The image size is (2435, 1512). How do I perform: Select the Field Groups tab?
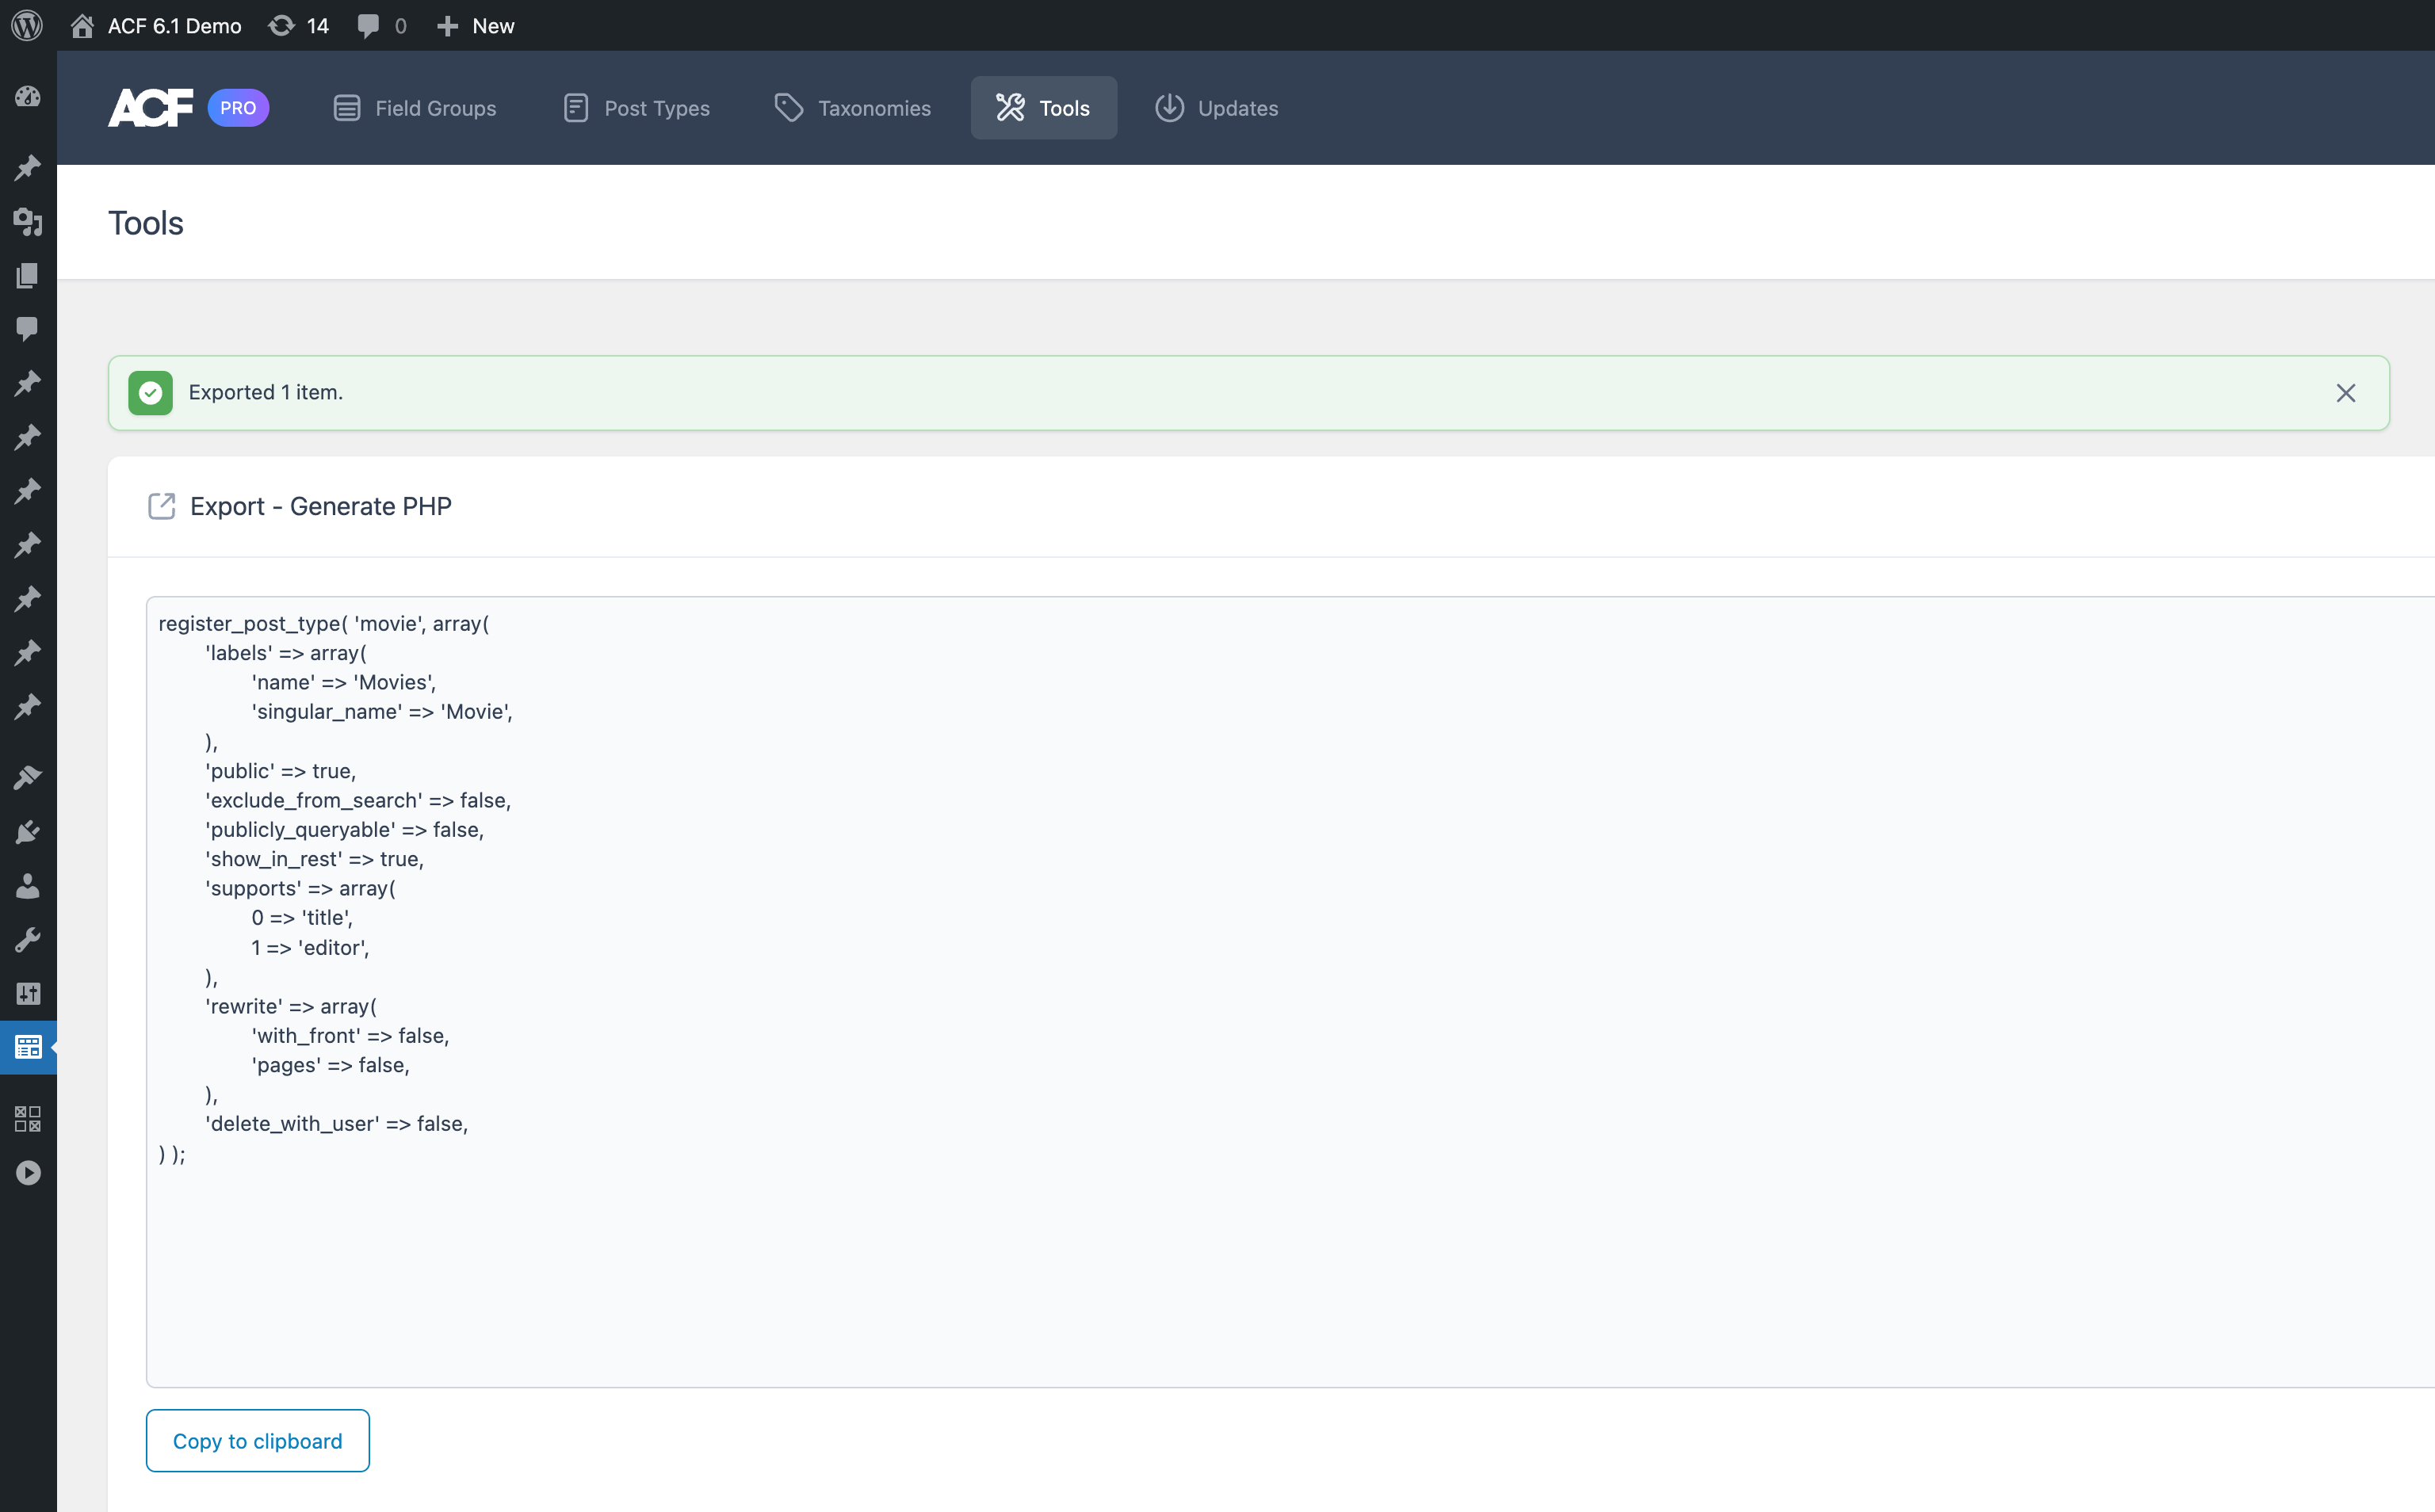point(414,108)
